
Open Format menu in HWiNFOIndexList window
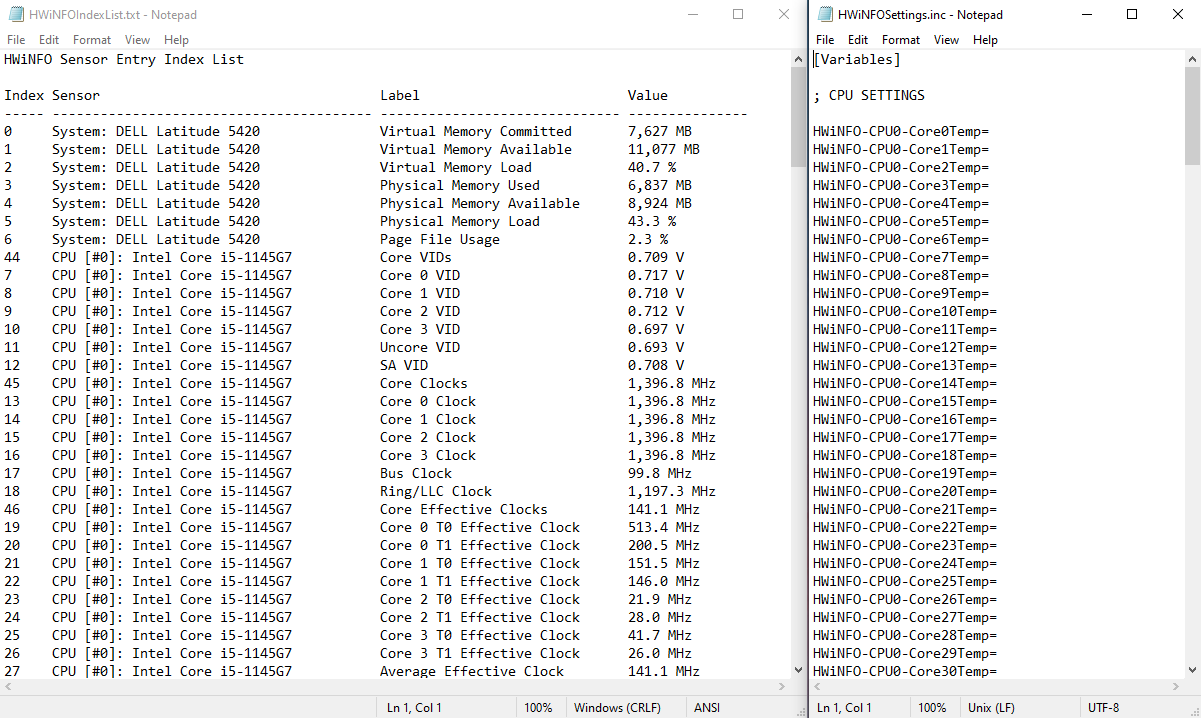click(92, 40)
